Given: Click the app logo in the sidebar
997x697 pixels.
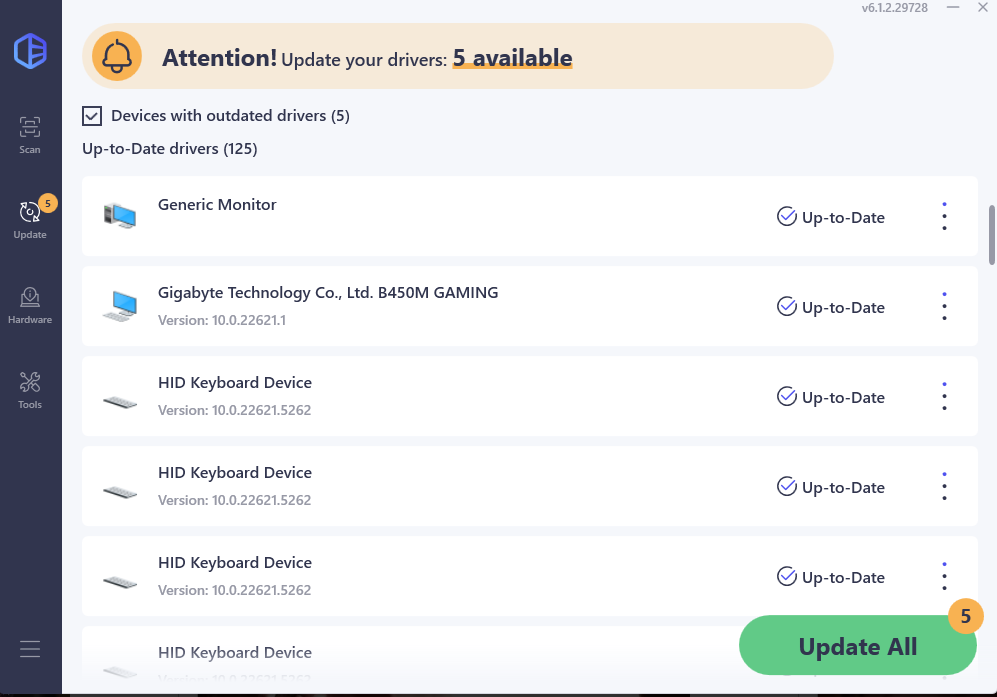Looking at the screenshot, I should coord(31,51).
